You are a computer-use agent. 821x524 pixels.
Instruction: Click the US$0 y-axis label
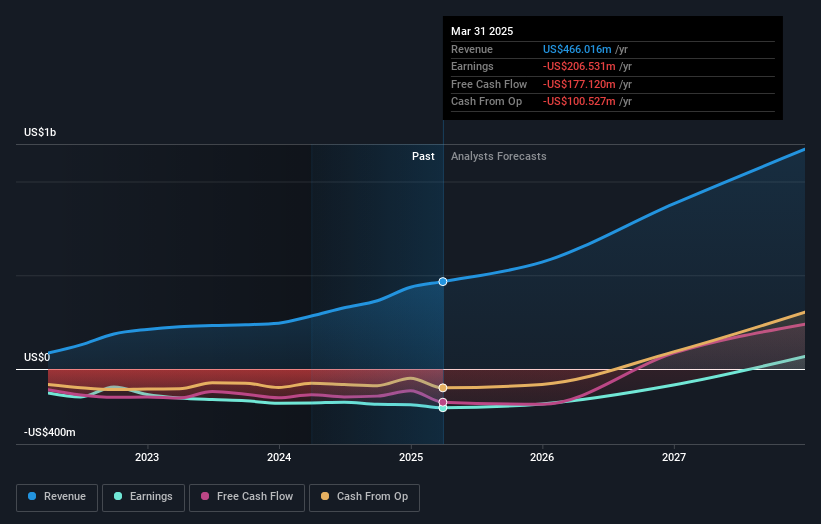[x=37, y=358]
